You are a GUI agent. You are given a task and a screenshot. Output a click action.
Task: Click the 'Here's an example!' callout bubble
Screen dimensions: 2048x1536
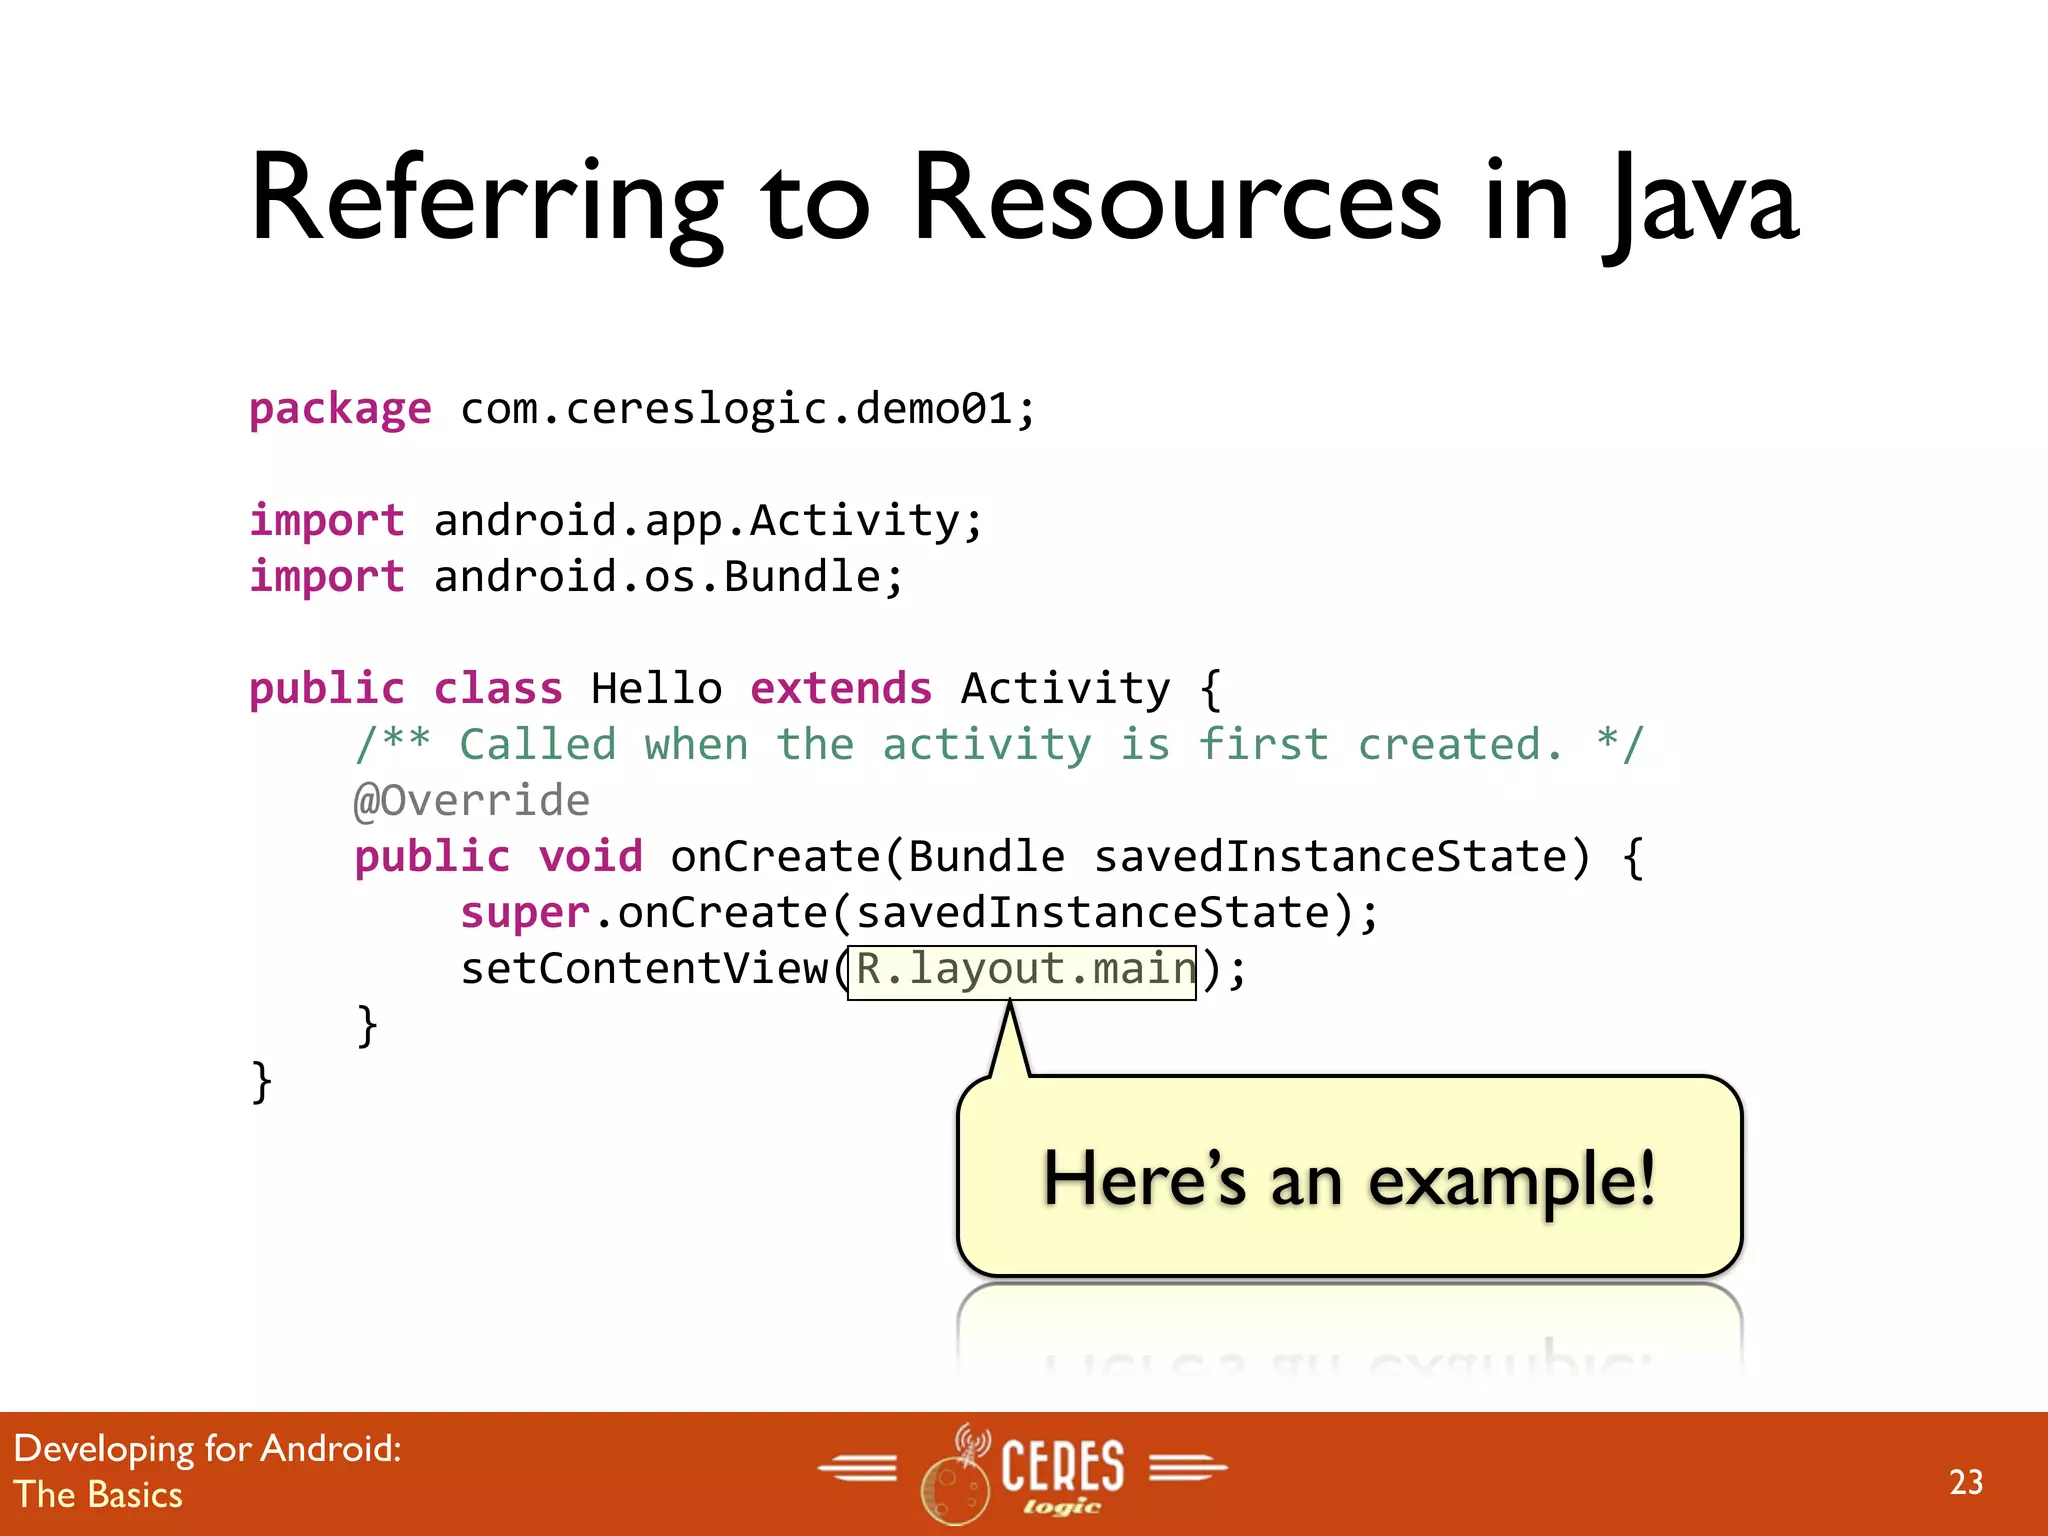click(x=1349, y=1178)
